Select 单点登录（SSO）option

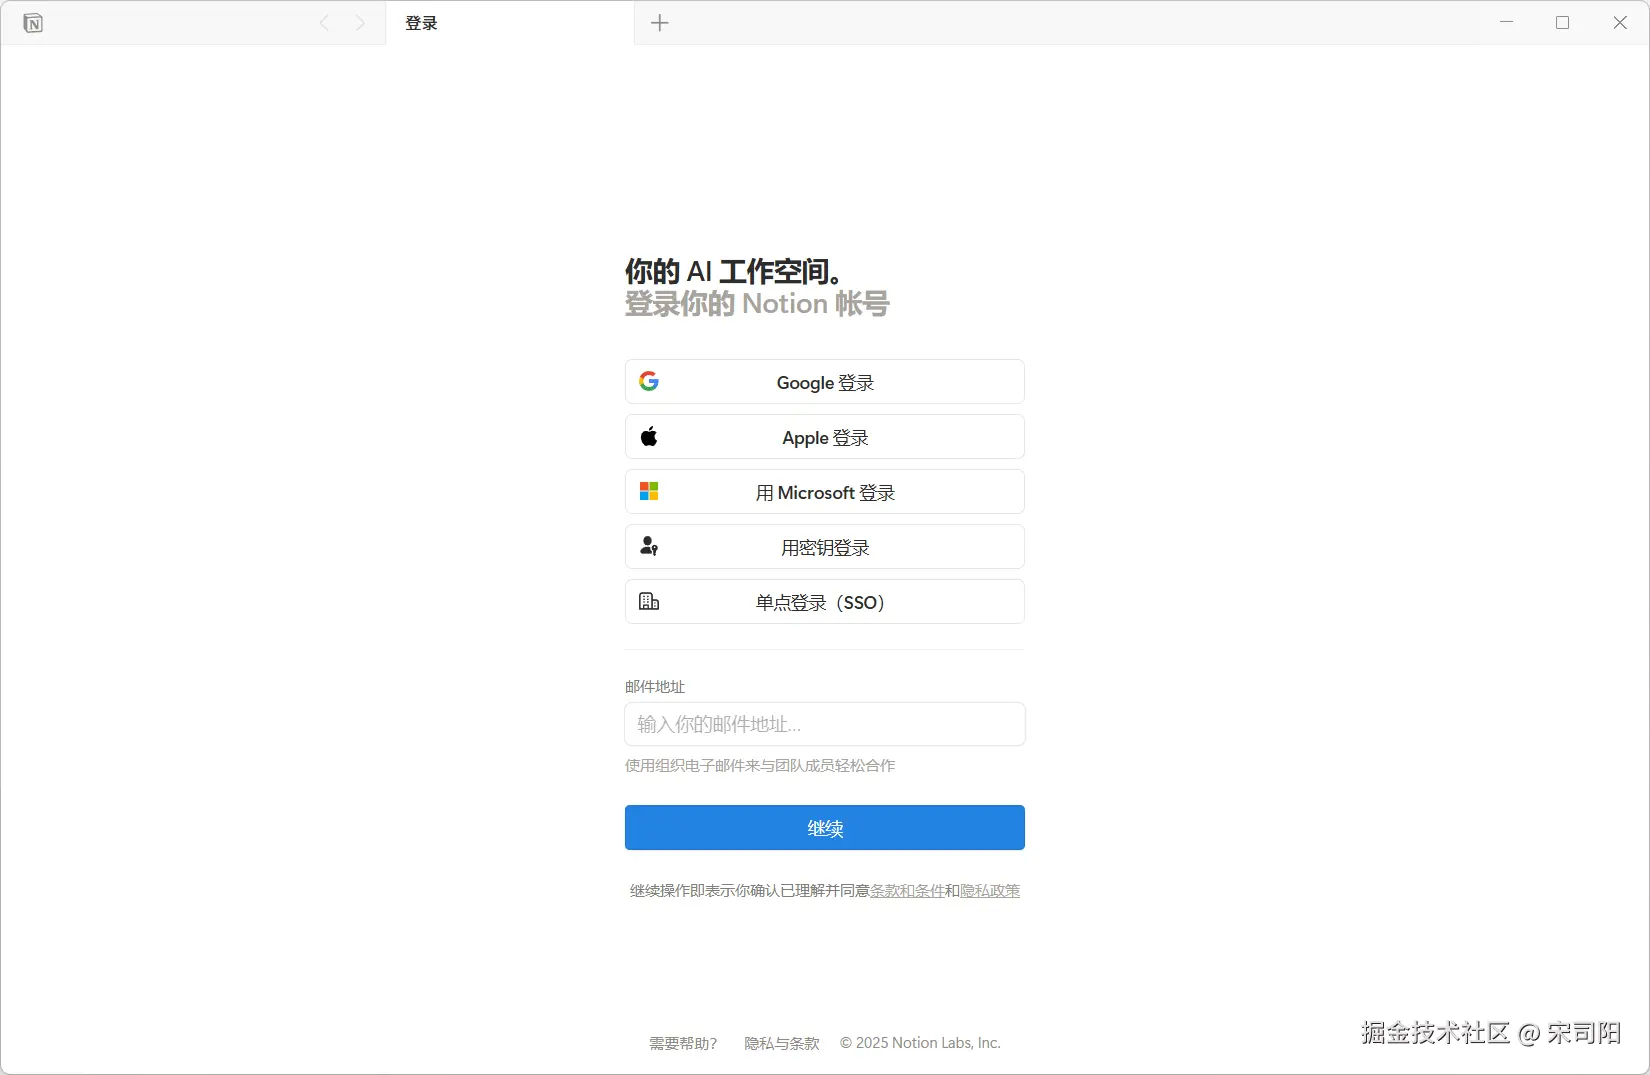tap(825, 602)
